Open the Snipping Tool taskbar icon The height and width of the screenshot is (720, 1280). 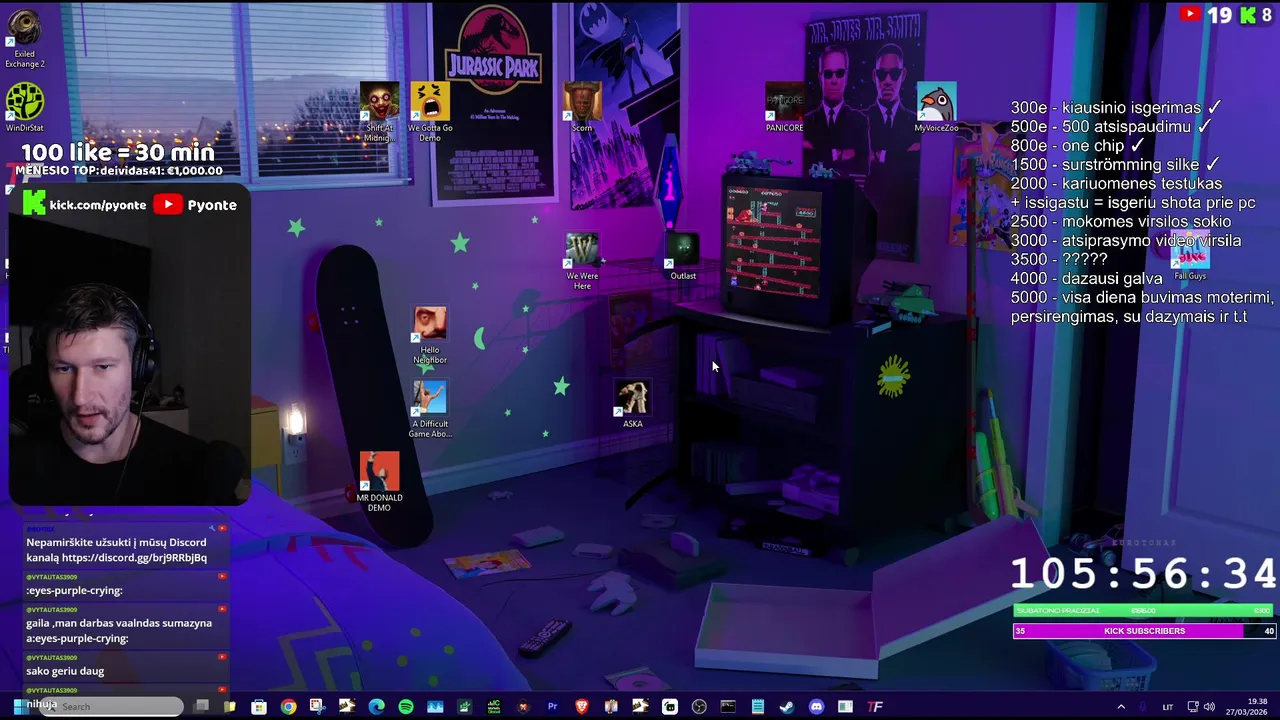317,706
